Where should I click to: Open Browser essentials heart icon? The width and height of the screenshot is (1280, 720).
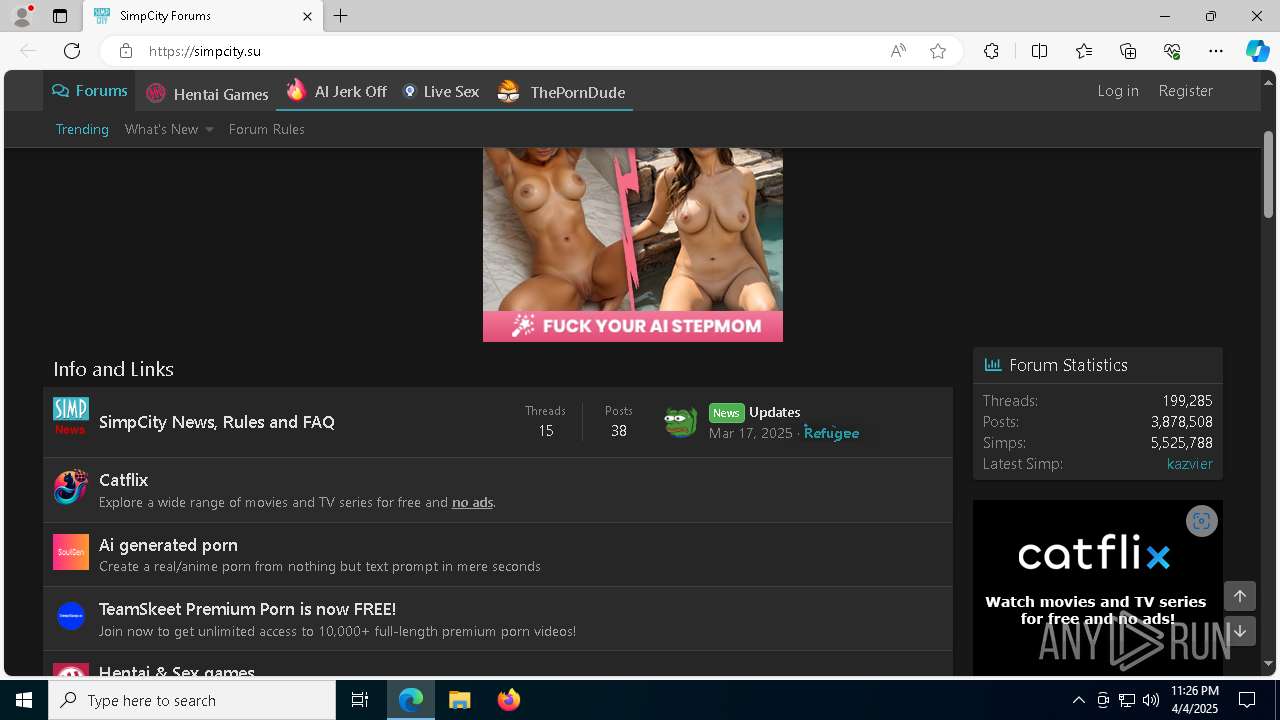tap(1172, 51)
